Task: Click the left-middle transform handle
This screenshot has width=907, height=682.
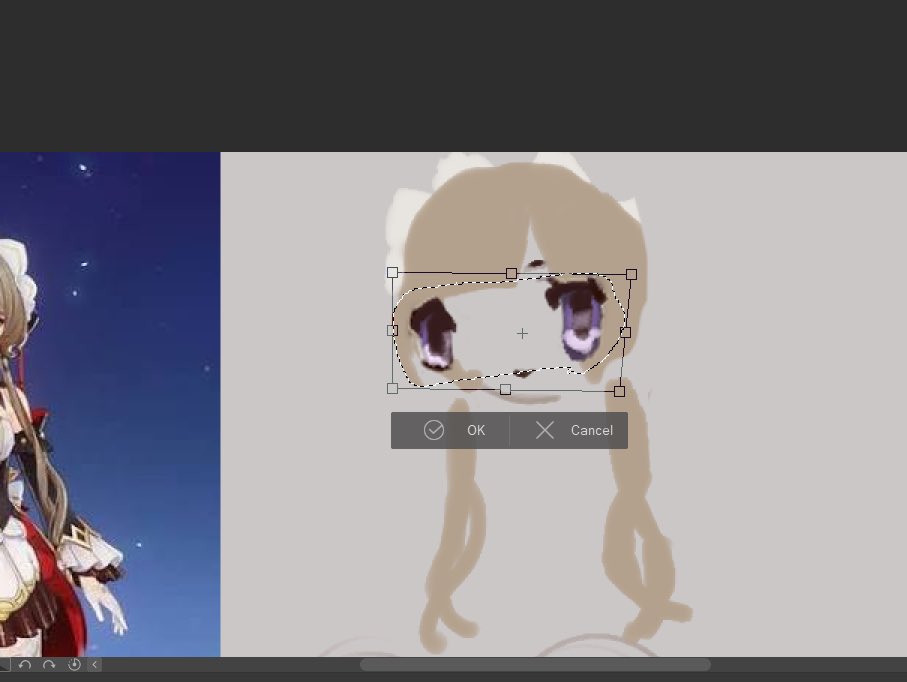Action: 392,330
